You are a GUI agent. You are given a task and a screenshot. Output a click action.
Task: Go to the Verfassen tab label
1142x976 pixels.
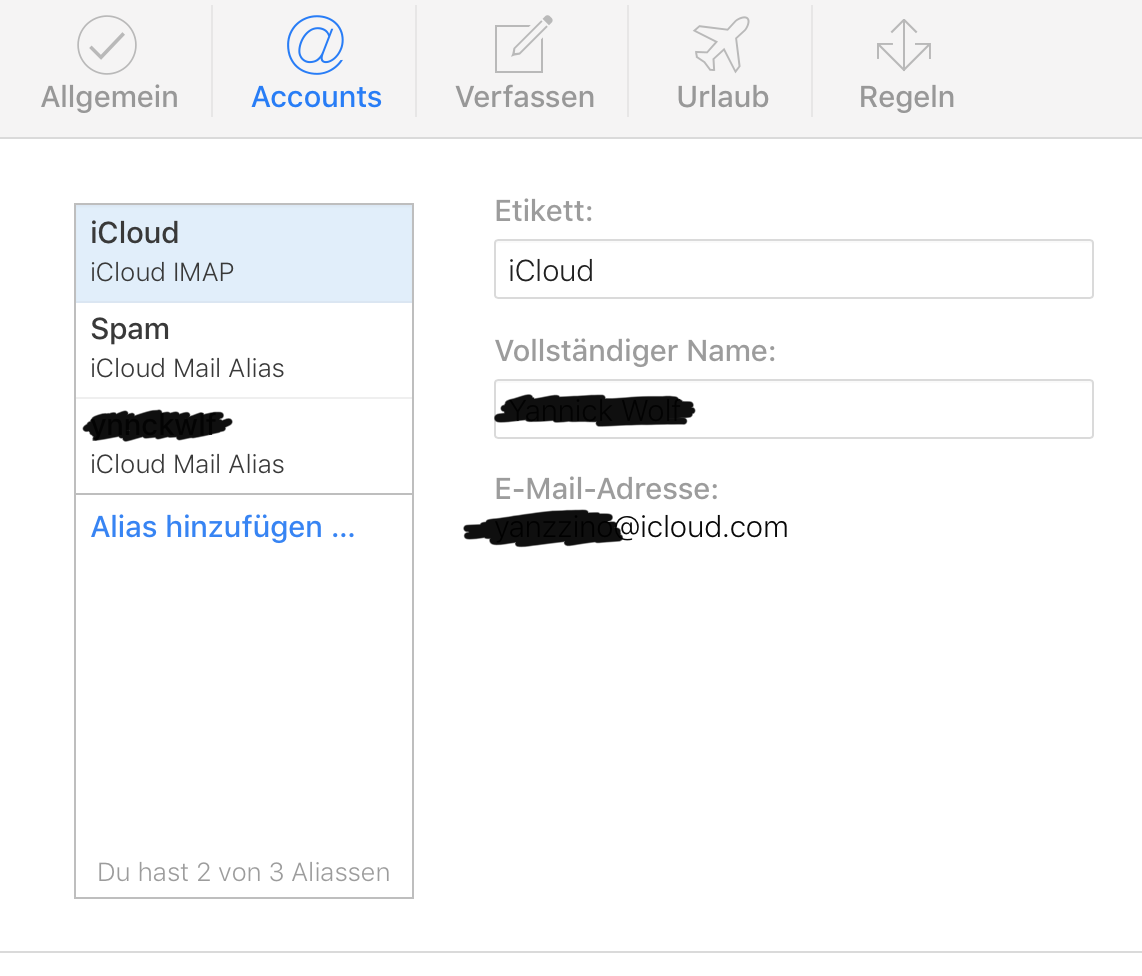525,97
